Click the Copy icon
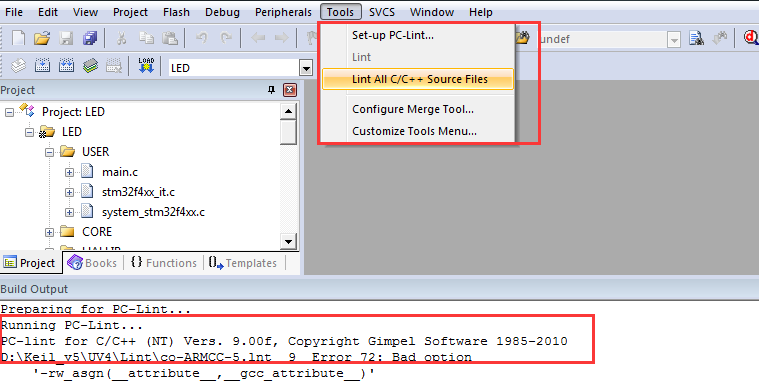Screen dimensions: 759x382 click(146, 38)
